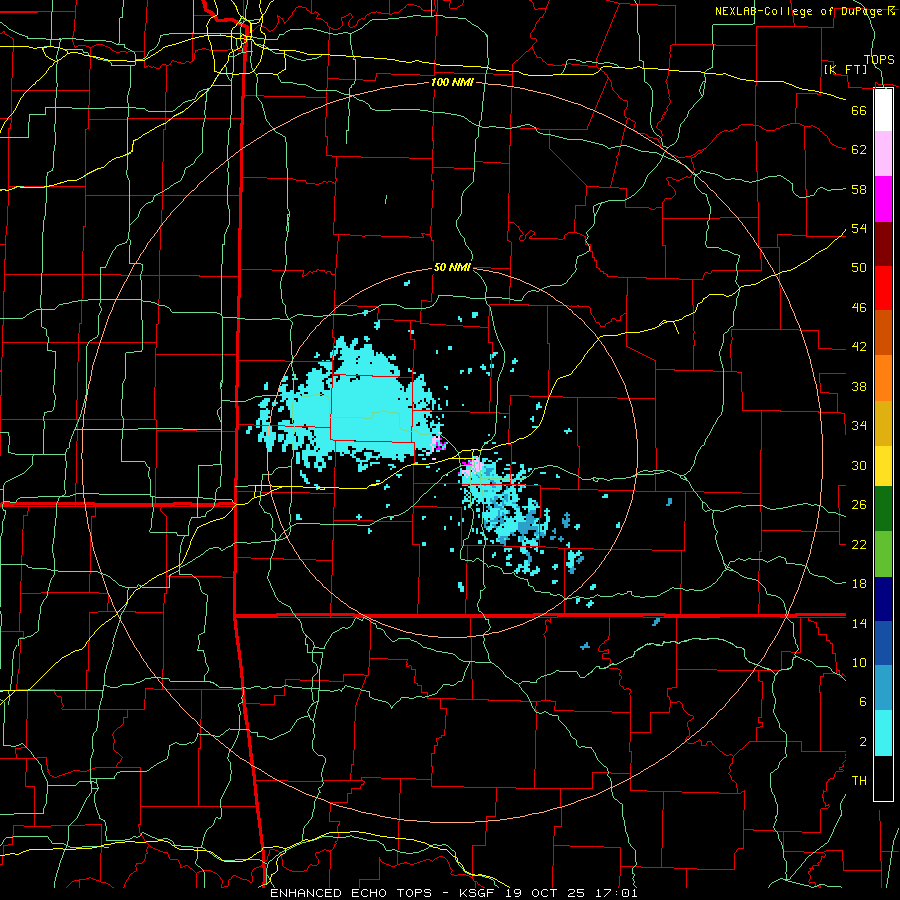Click the "[K FT]" units label
900x900 pixels.
pos(845,70)
